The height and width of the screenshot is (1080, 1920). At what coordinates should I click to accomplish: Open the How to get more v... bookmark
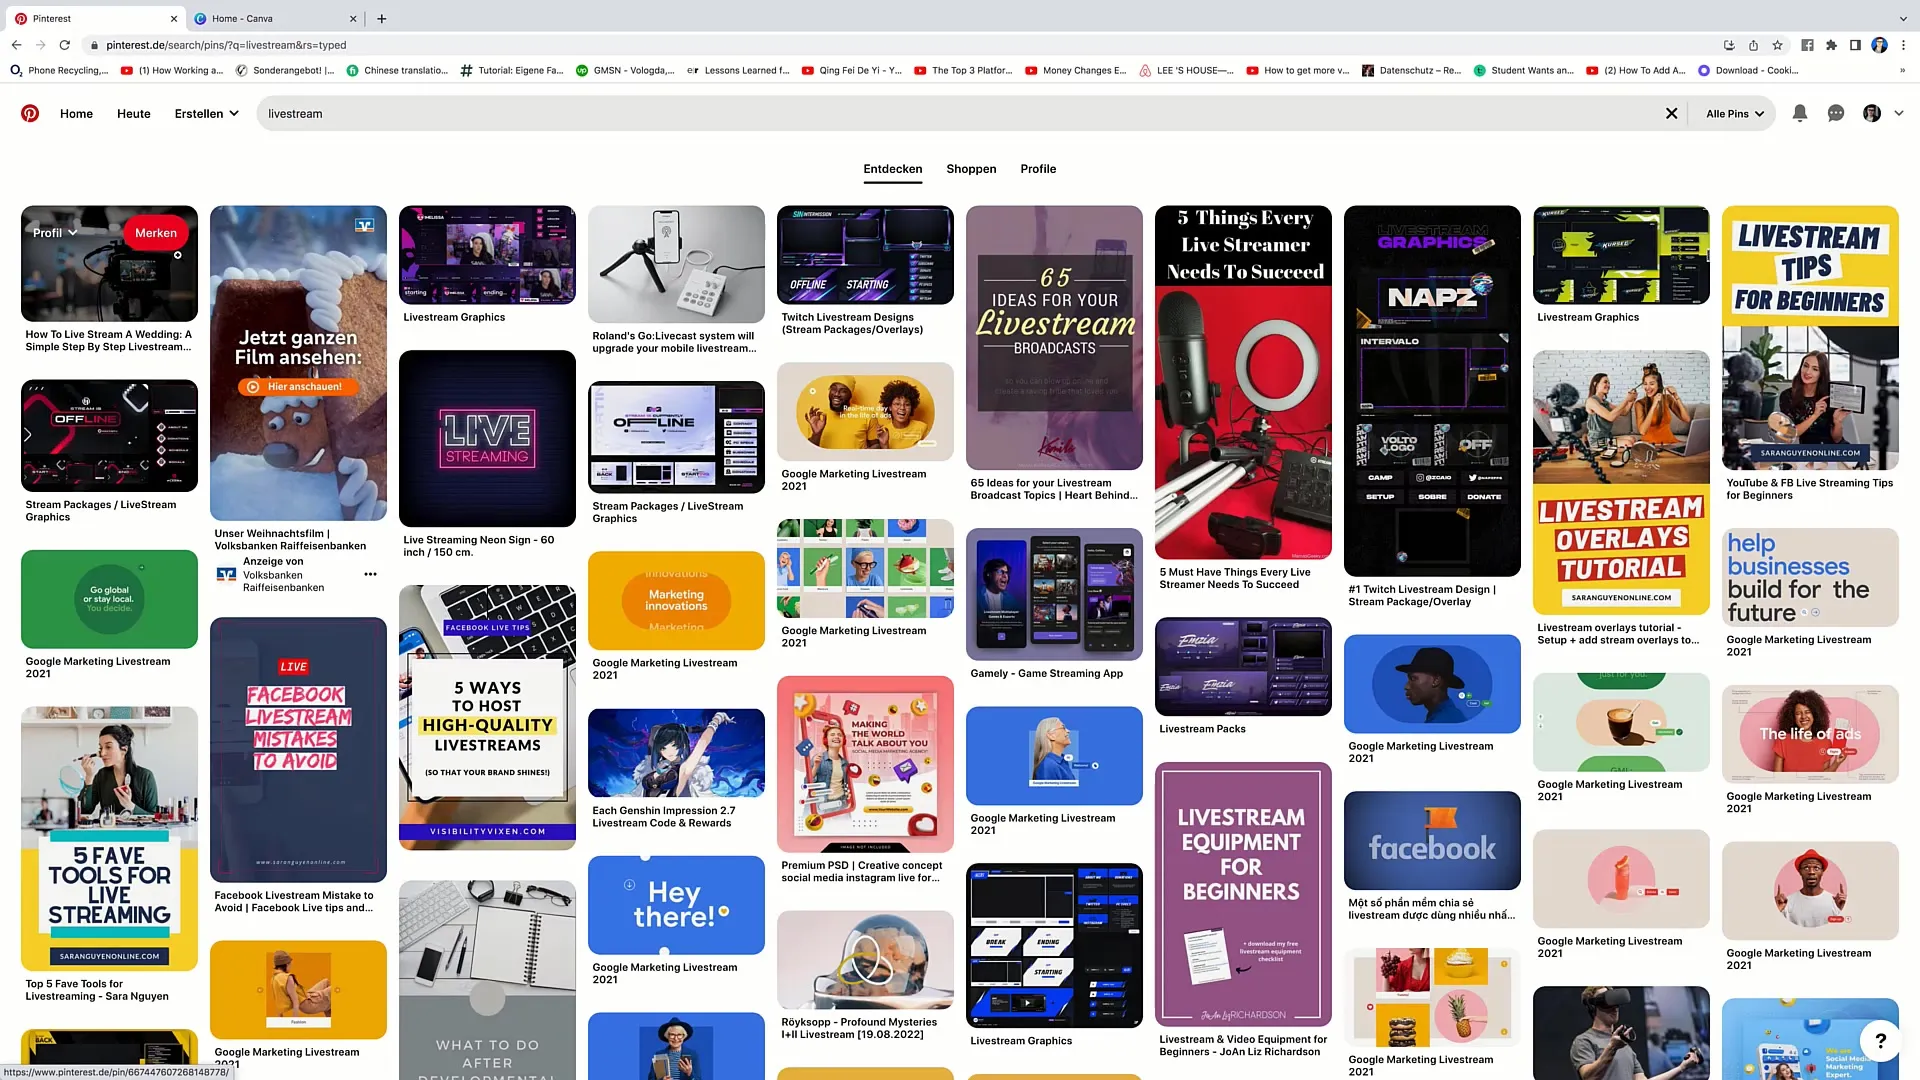pyautogui.click(x=1298, y=70)
